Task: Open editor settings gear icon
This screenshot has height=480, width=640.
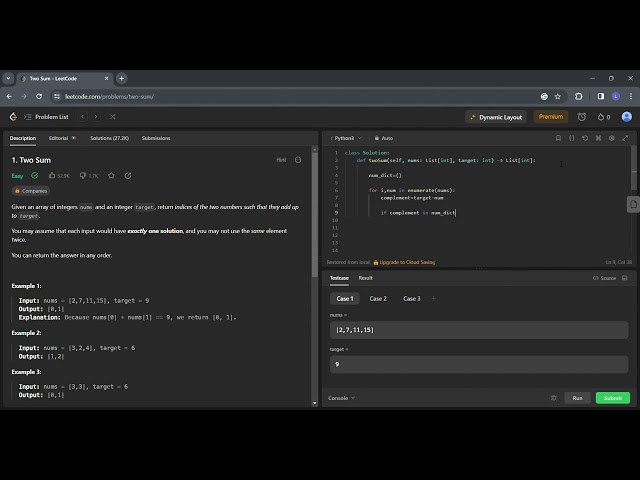Action: click(611, 138)
